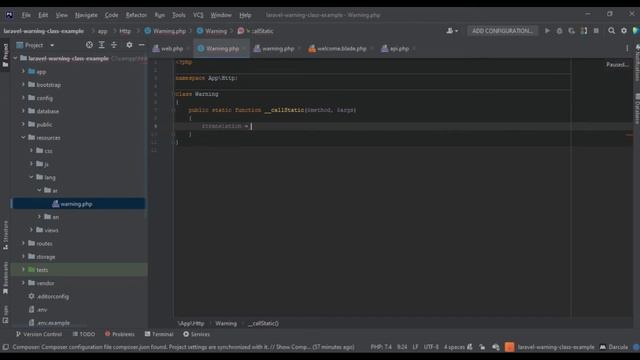Viewport: 640px width, 360px height.
Task: Click Warning in the bottom breadcrumb
Action: click(x=226, y=323)
